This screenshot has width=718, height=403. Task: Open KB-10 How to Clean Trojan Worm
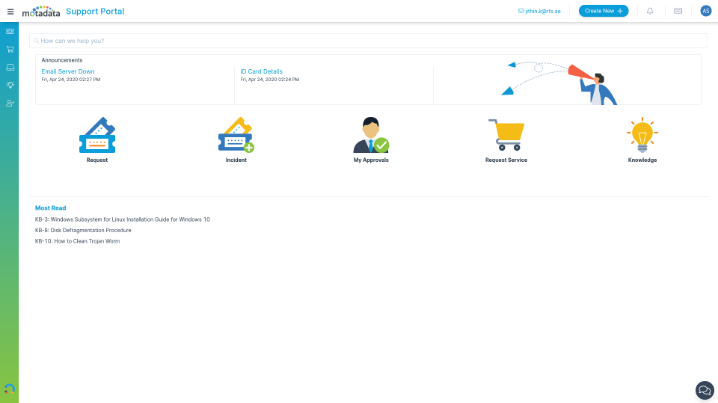77,241
